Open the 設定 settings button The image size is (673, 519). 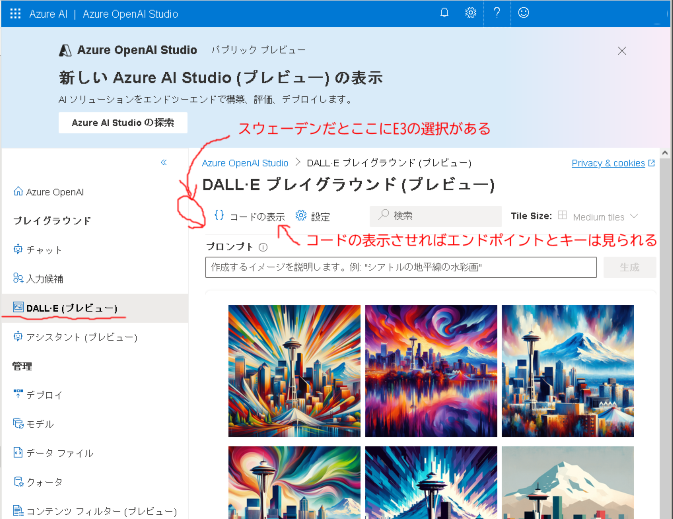313,216
